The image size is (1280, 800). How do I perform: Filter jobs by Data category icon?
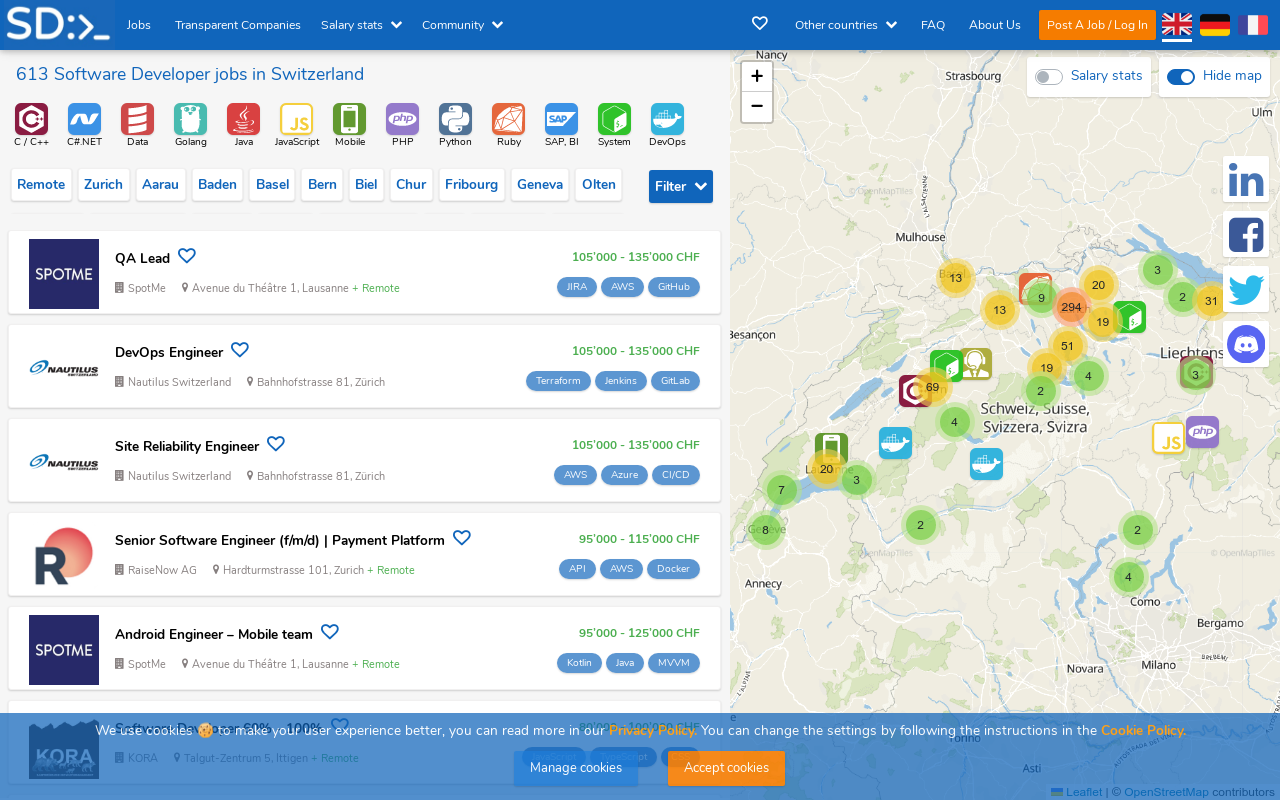(138, 119)
